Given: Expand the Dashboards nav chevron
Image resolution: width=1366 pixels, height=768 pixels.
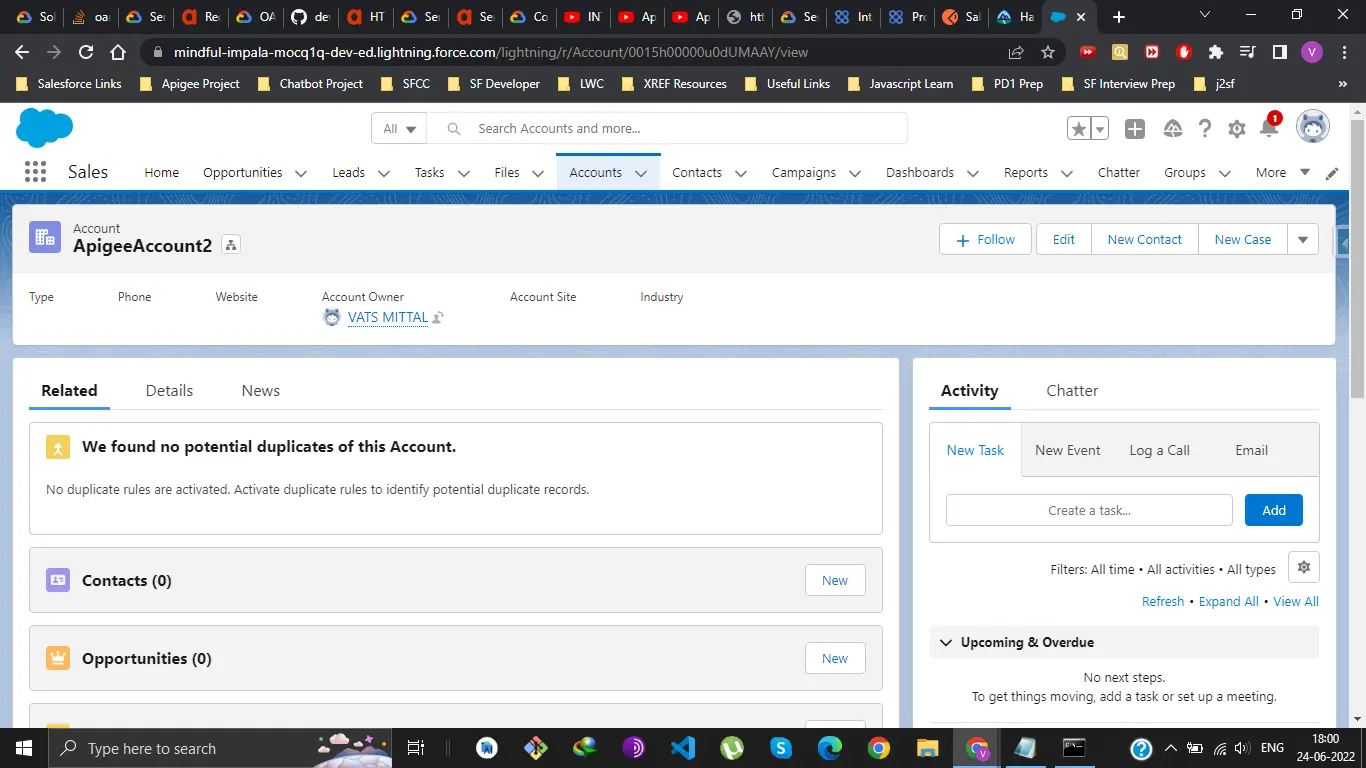Looking at the screenshot, I should [x=973, y=173].
